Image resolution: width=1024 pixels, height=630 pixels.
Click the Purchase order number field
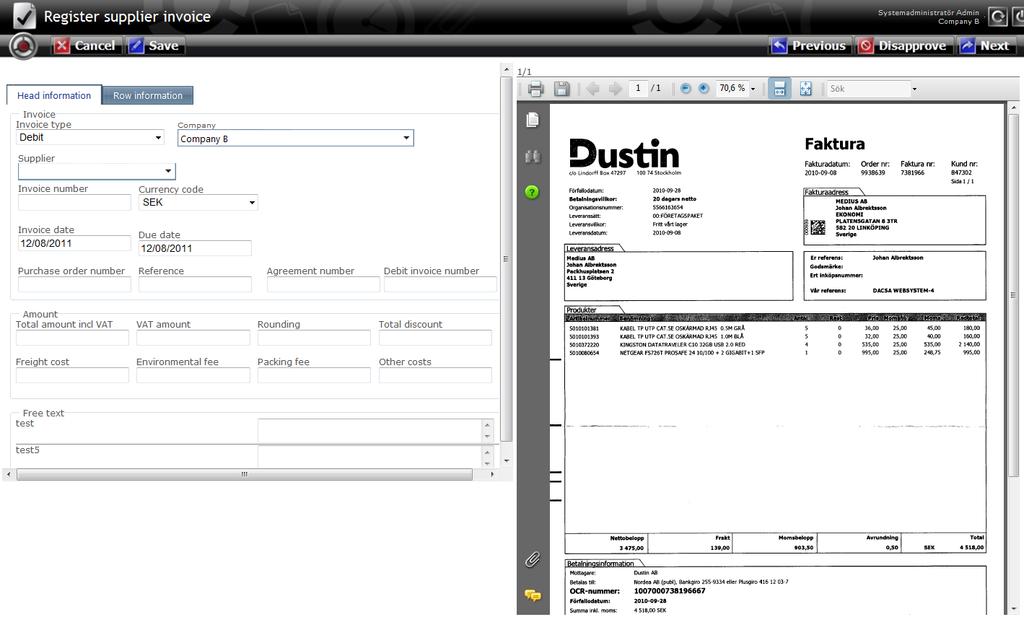pyautogui.click(x=74, y=284)
